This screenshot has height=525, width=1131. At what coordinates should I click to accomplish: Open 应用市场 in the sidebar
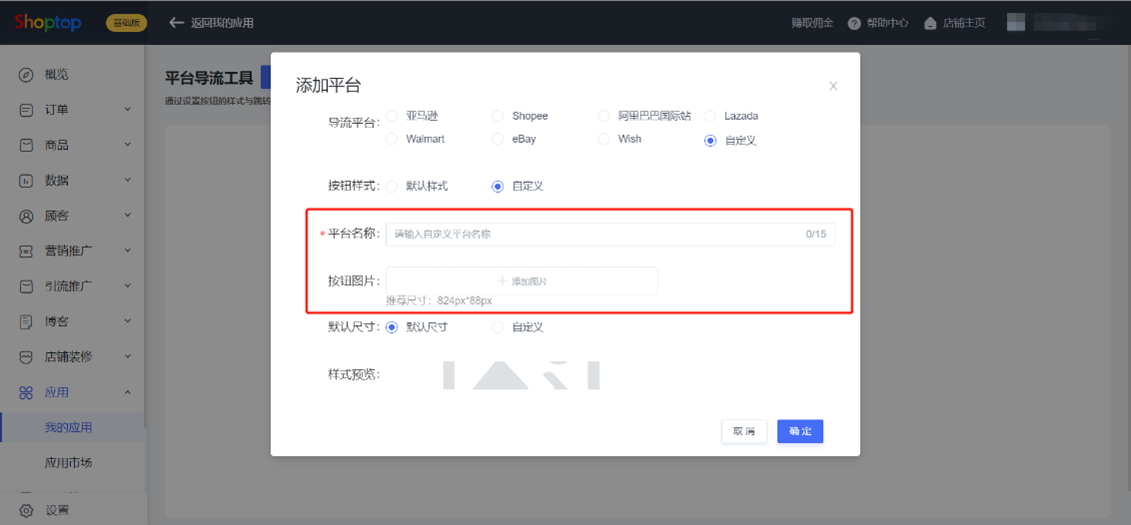pos(69,463)
